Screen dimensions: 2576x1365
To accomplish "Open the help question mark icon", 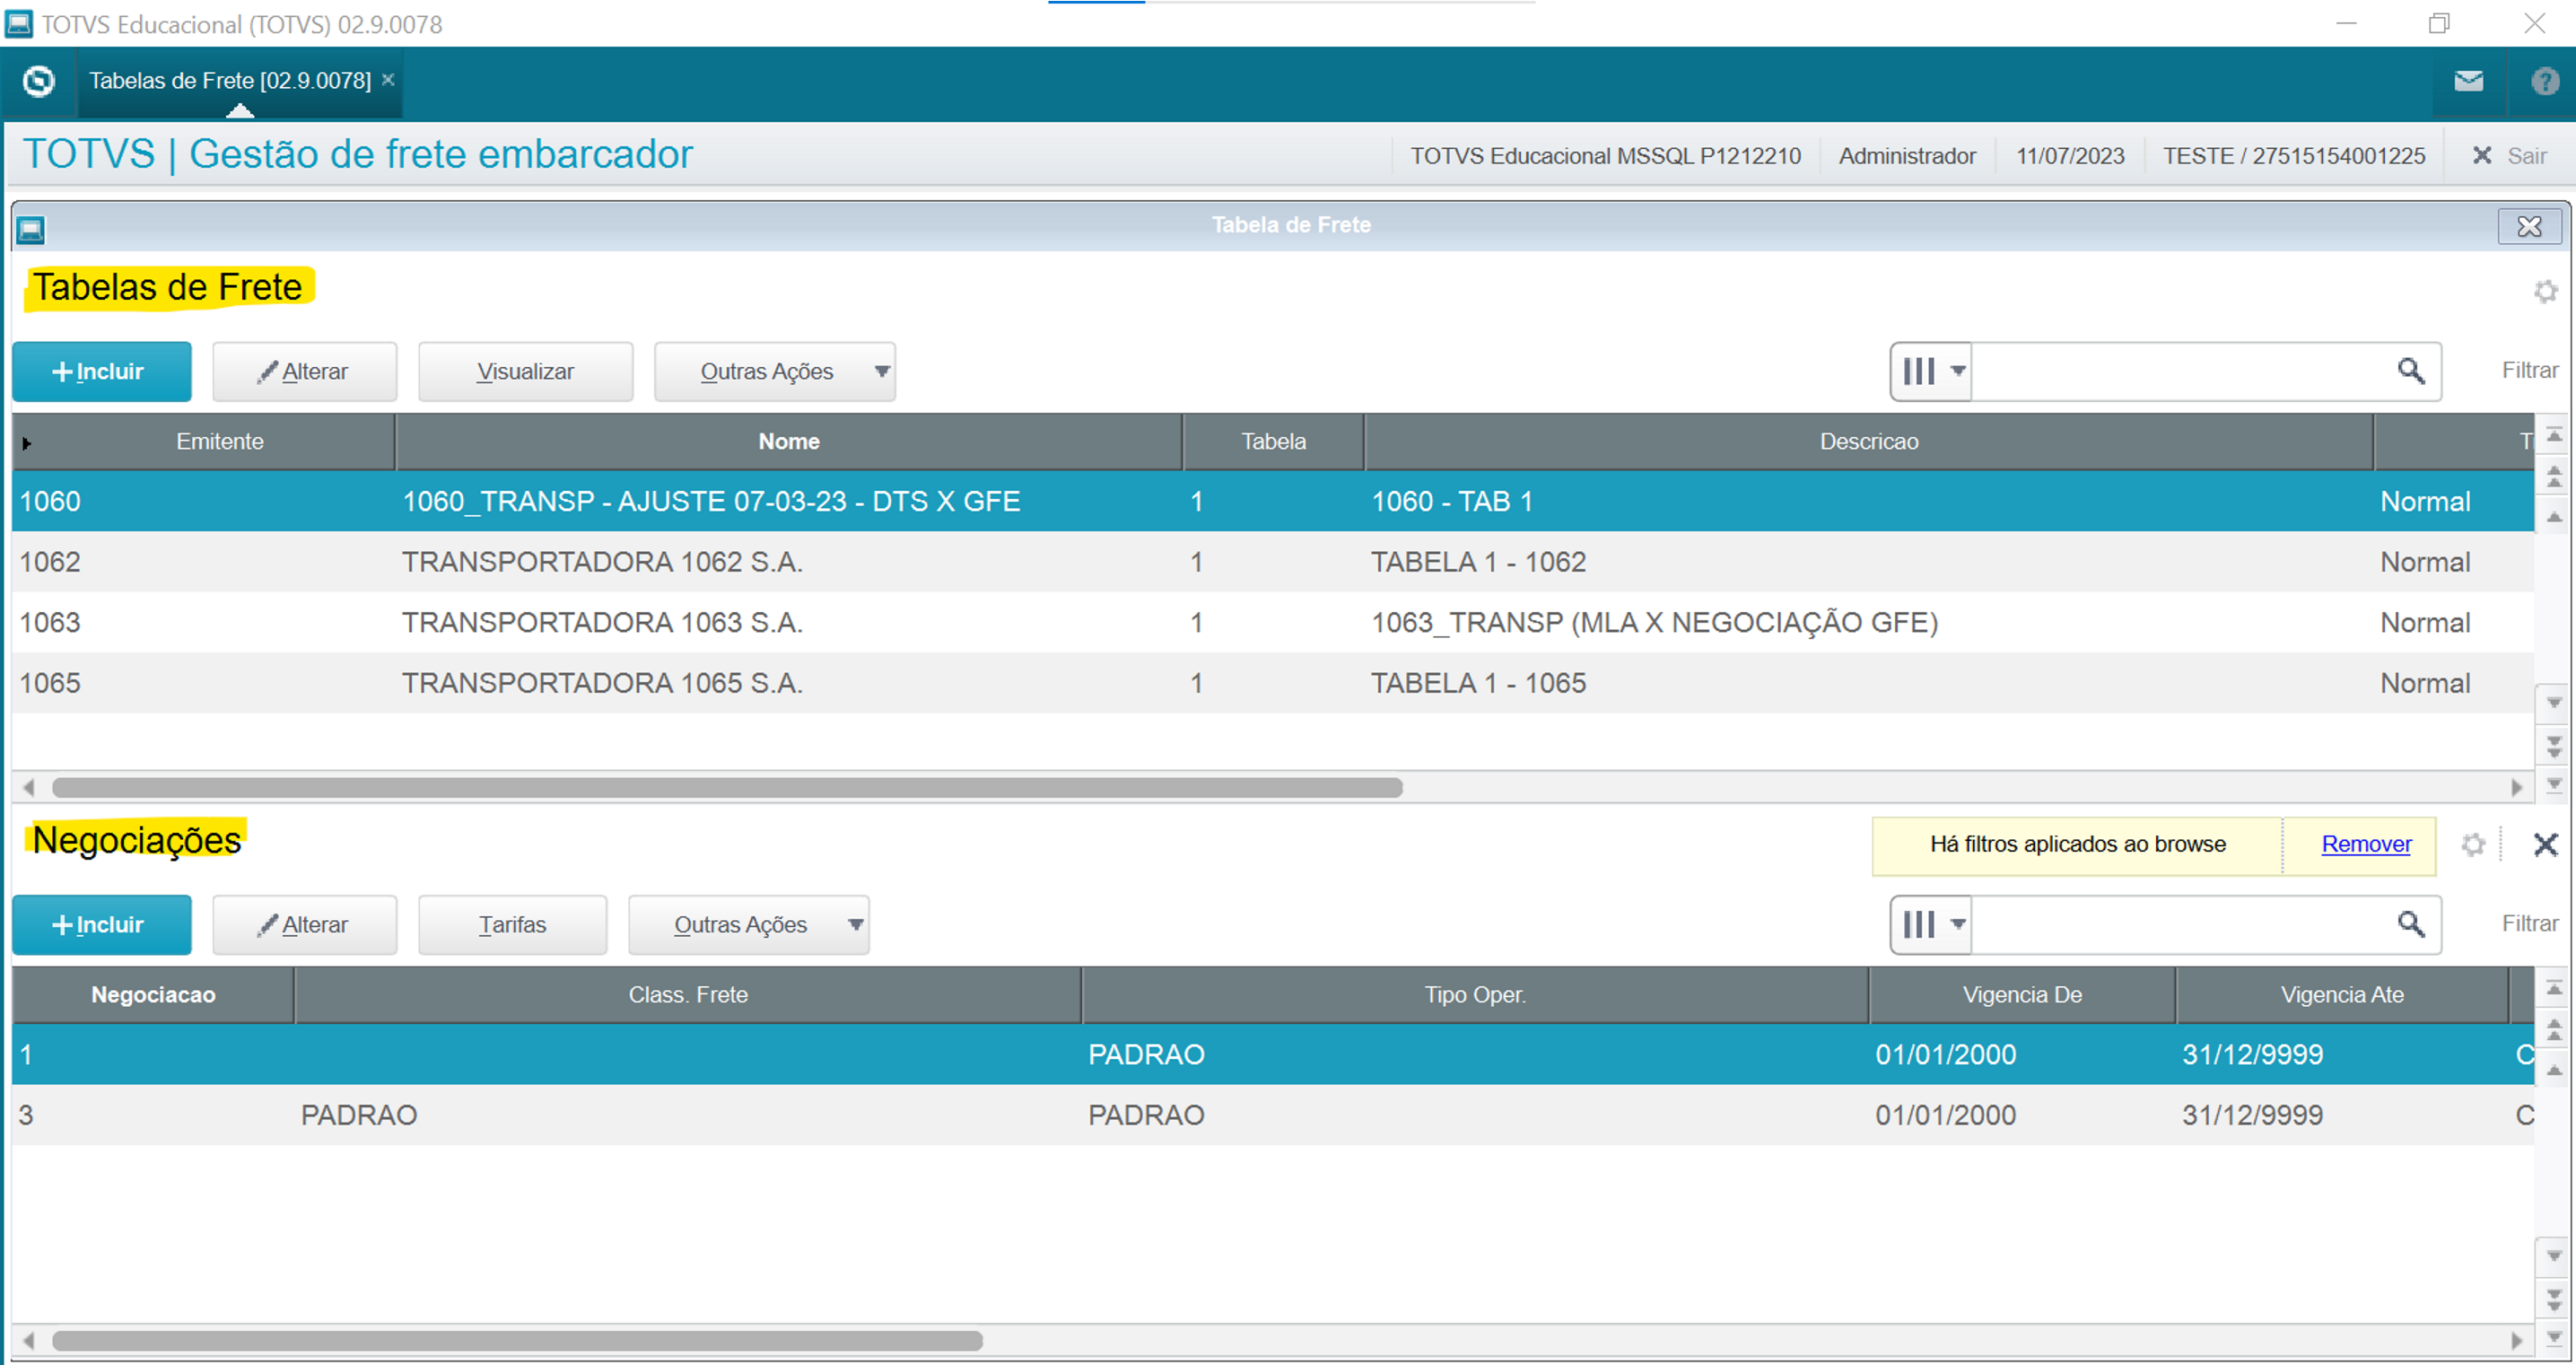I will click(x=2544, y=81).
